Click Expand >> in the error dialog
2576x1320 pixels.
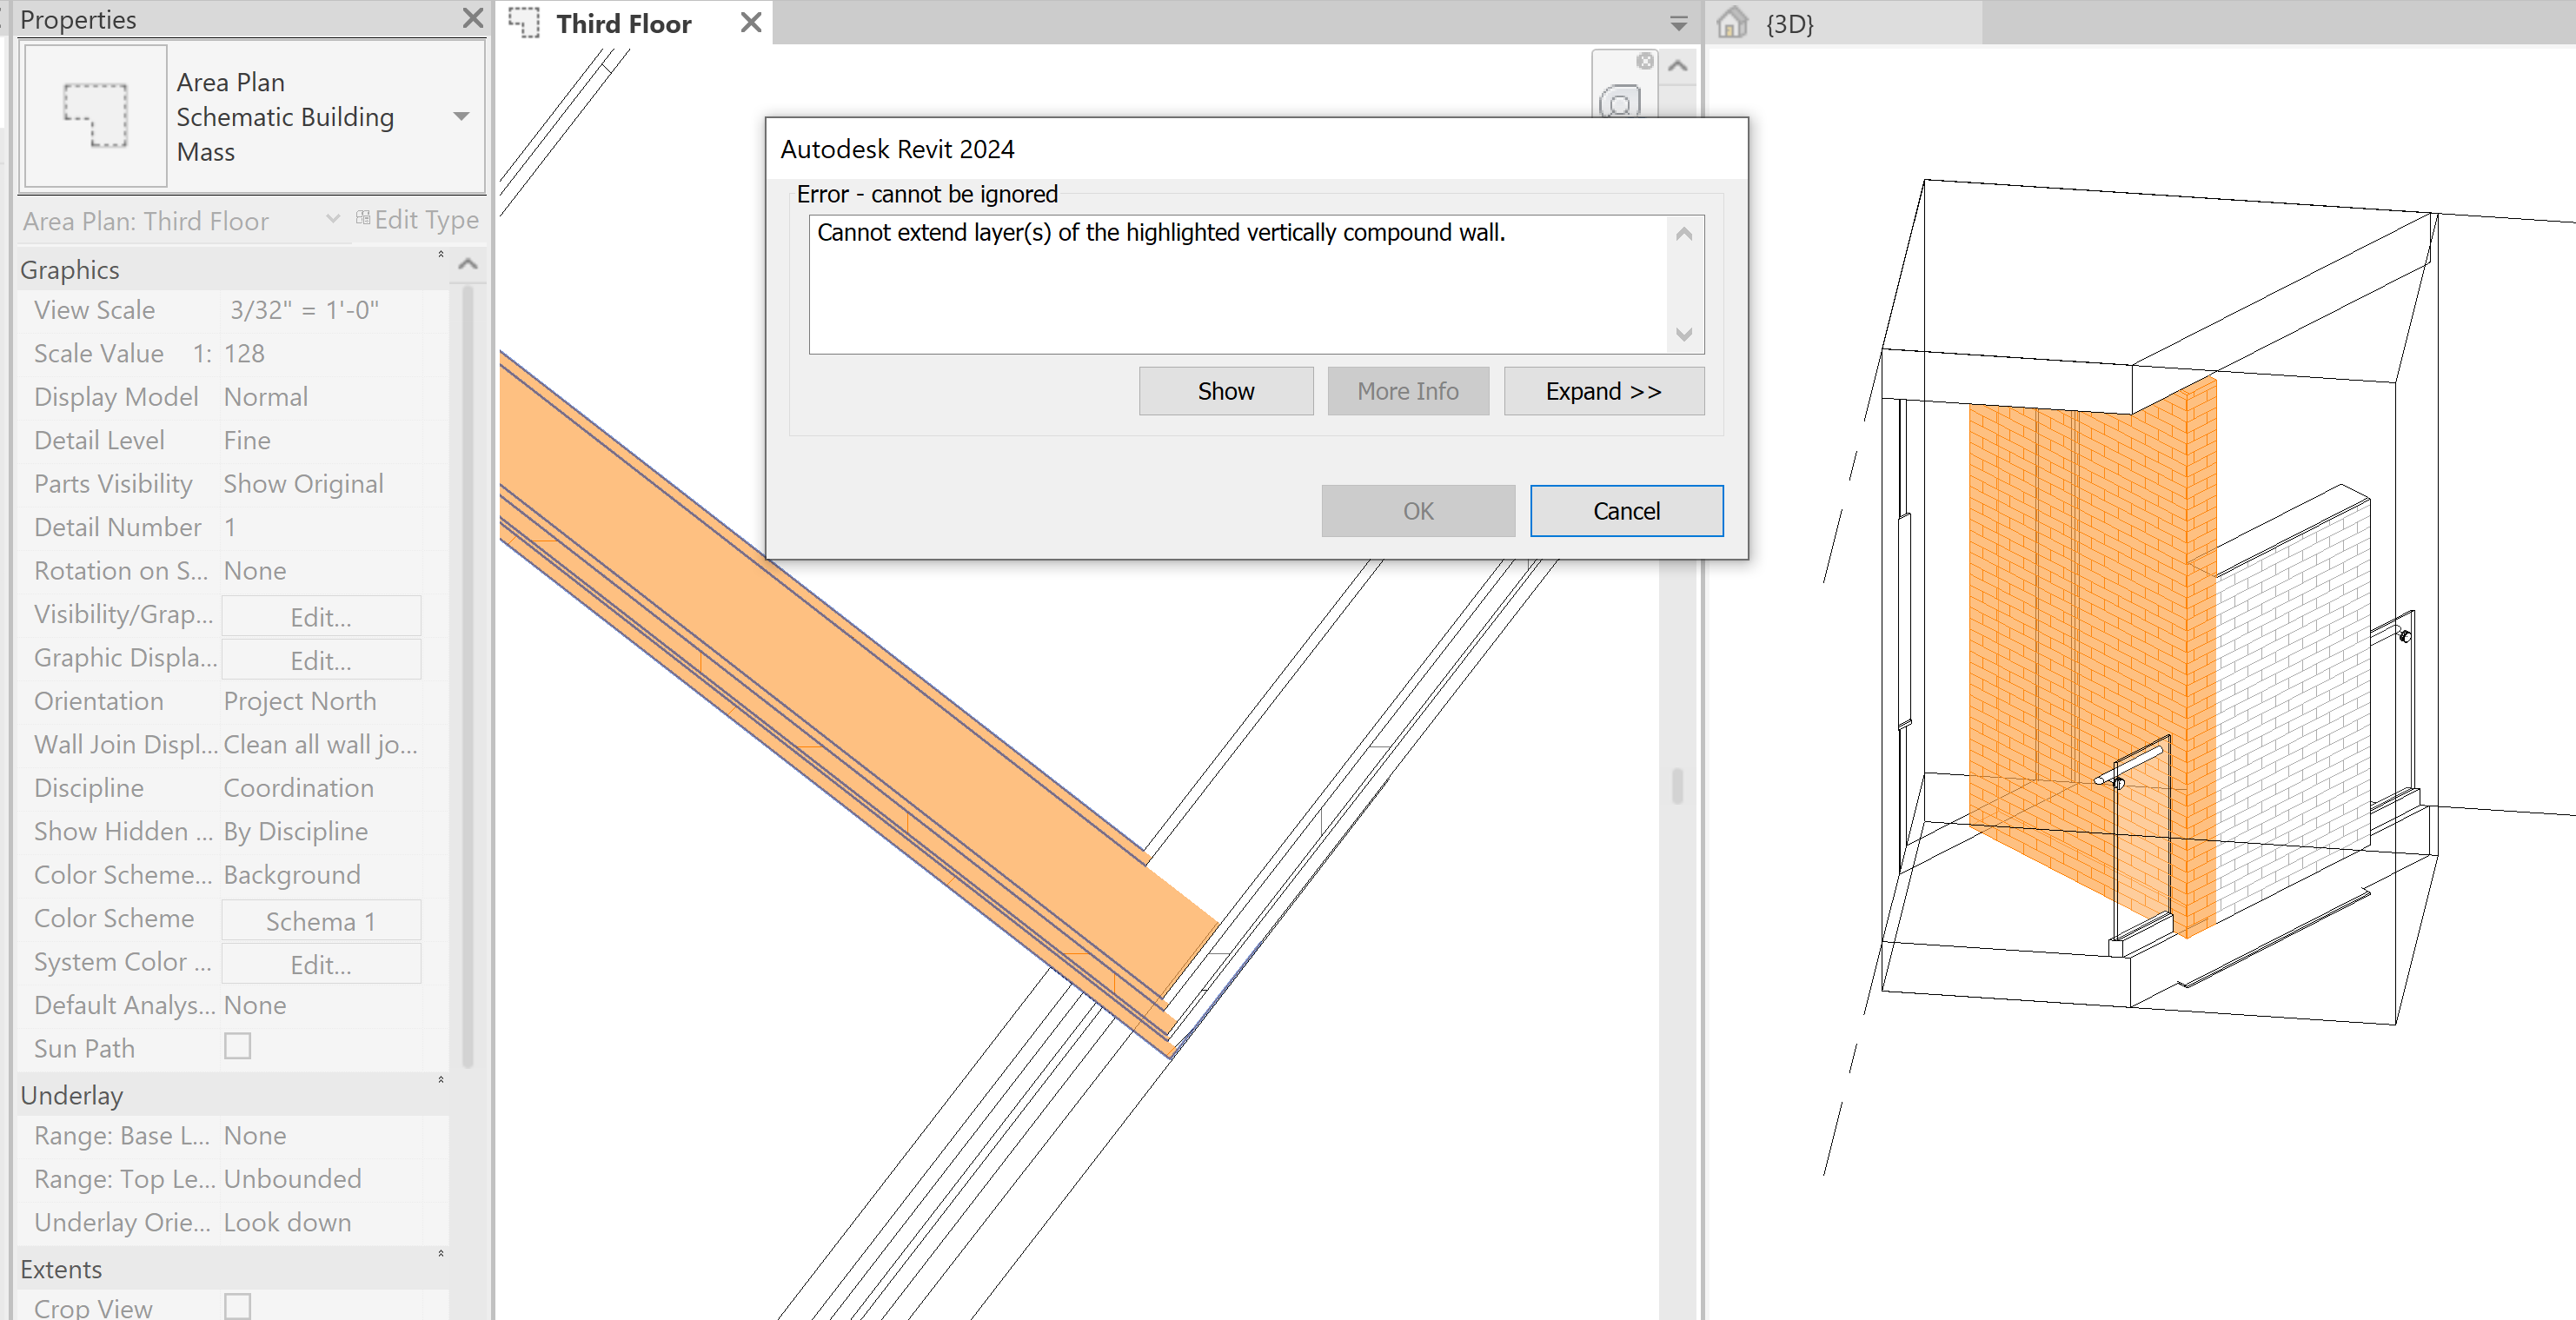[x=1603, y=390]
